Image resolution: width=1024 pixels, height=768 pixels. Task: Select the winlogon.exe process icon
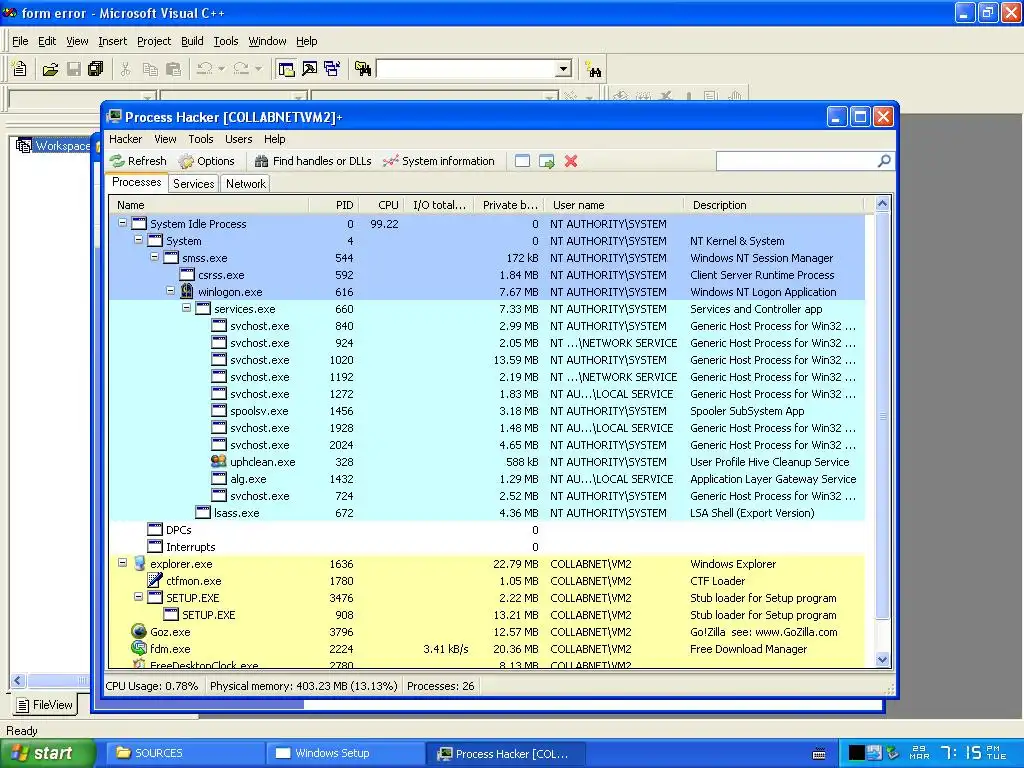(187, 291)
